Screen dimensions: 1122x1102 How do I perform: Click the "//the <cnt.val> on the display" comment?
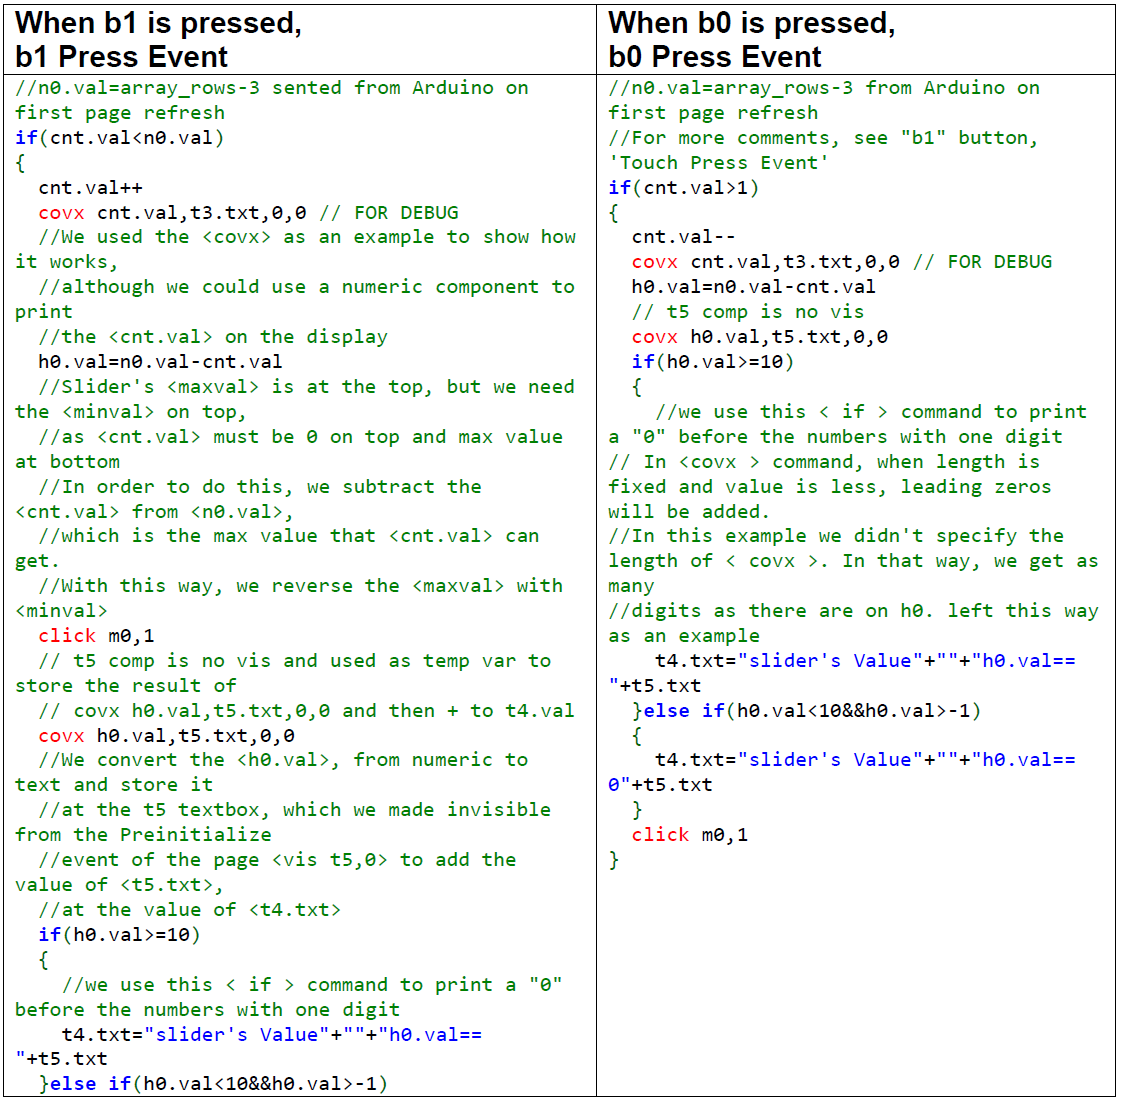[213, 337]
